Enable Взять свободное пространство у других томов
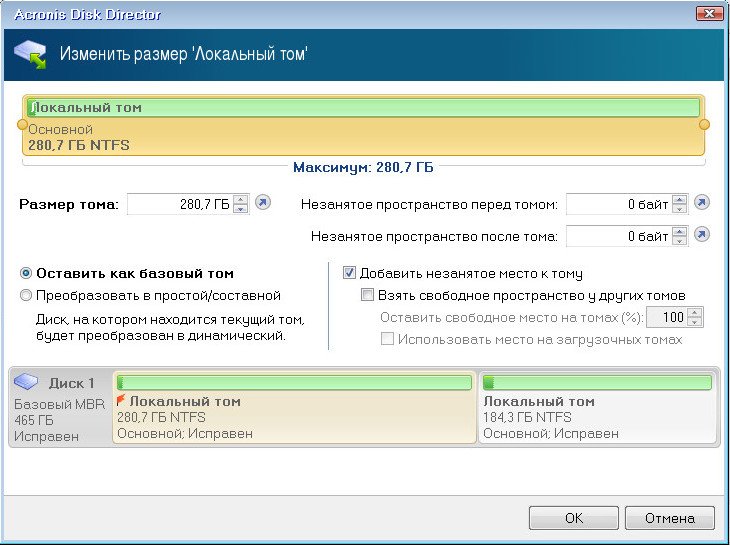The height and width of the screenshot is (545, 730). point(367,295)
